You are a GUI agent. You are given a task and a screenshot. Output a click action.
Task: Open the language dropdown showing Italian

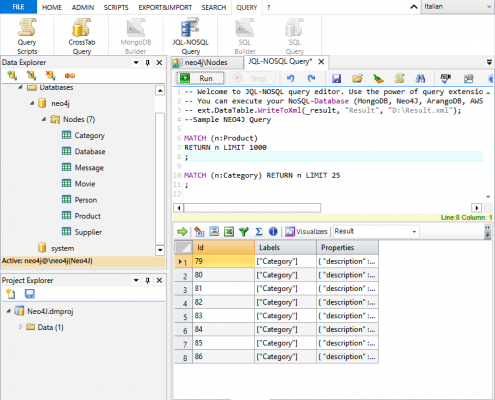click(x=458, y=7)
